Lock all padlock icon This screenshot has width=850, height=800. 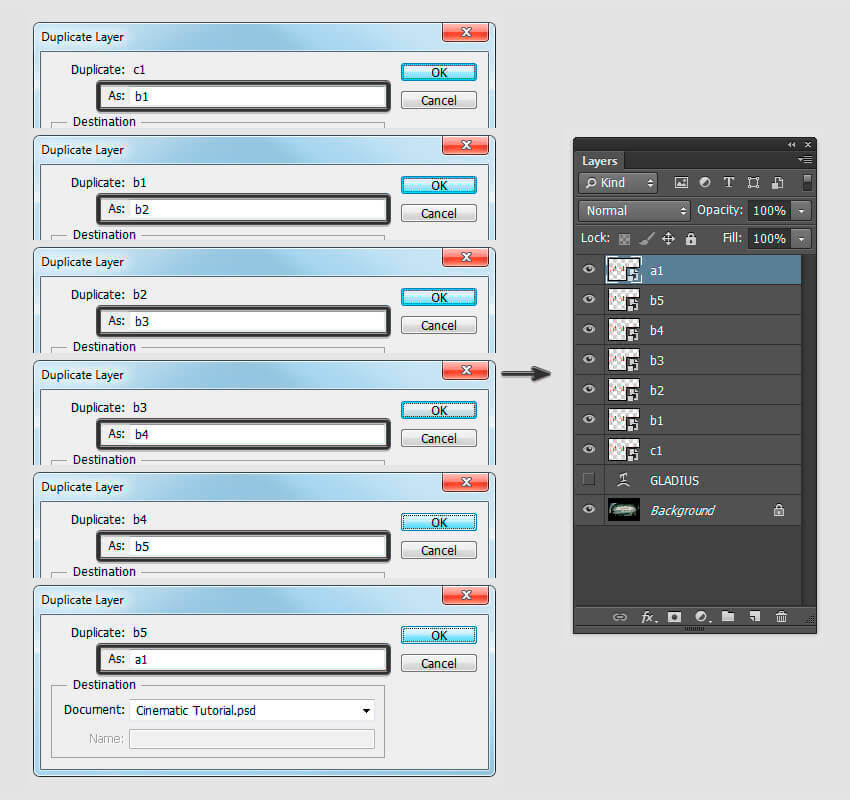pyautogui.click(x=691, y=238)
